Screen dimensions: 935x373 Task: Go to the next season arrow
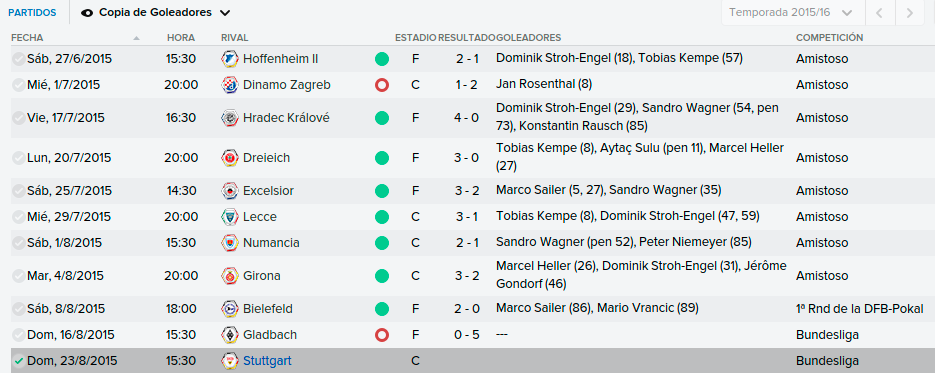pos(909,13)
